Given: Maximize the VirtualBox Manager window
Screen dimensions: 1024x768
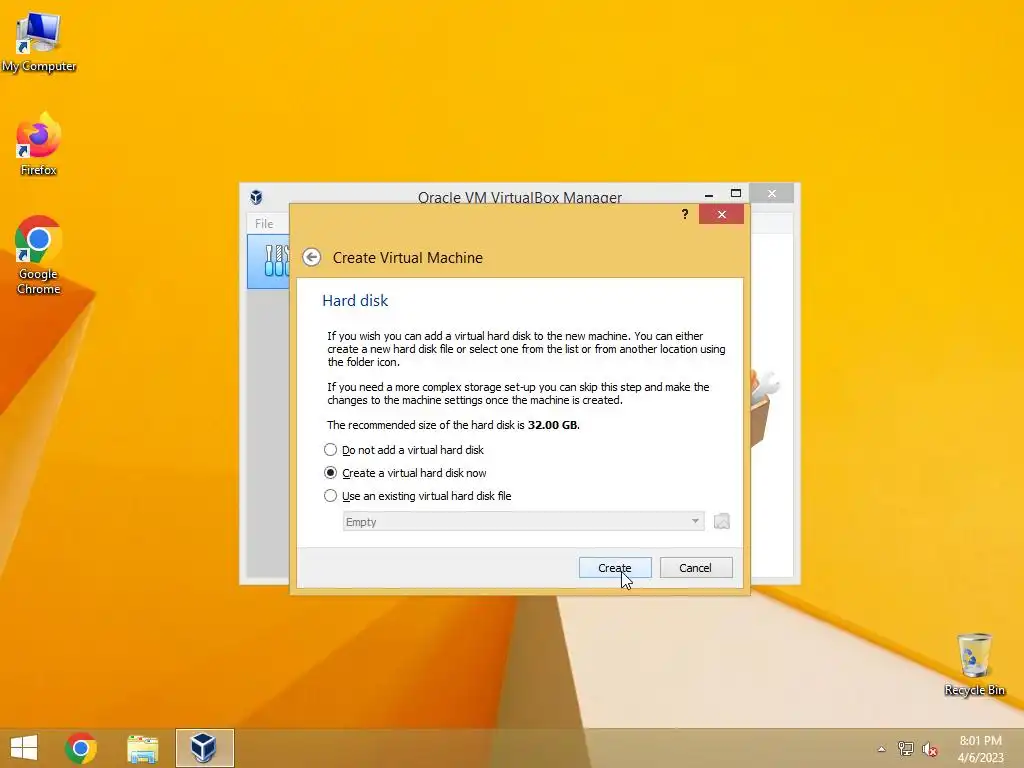Looking at the screenshot, I should 736,193.
